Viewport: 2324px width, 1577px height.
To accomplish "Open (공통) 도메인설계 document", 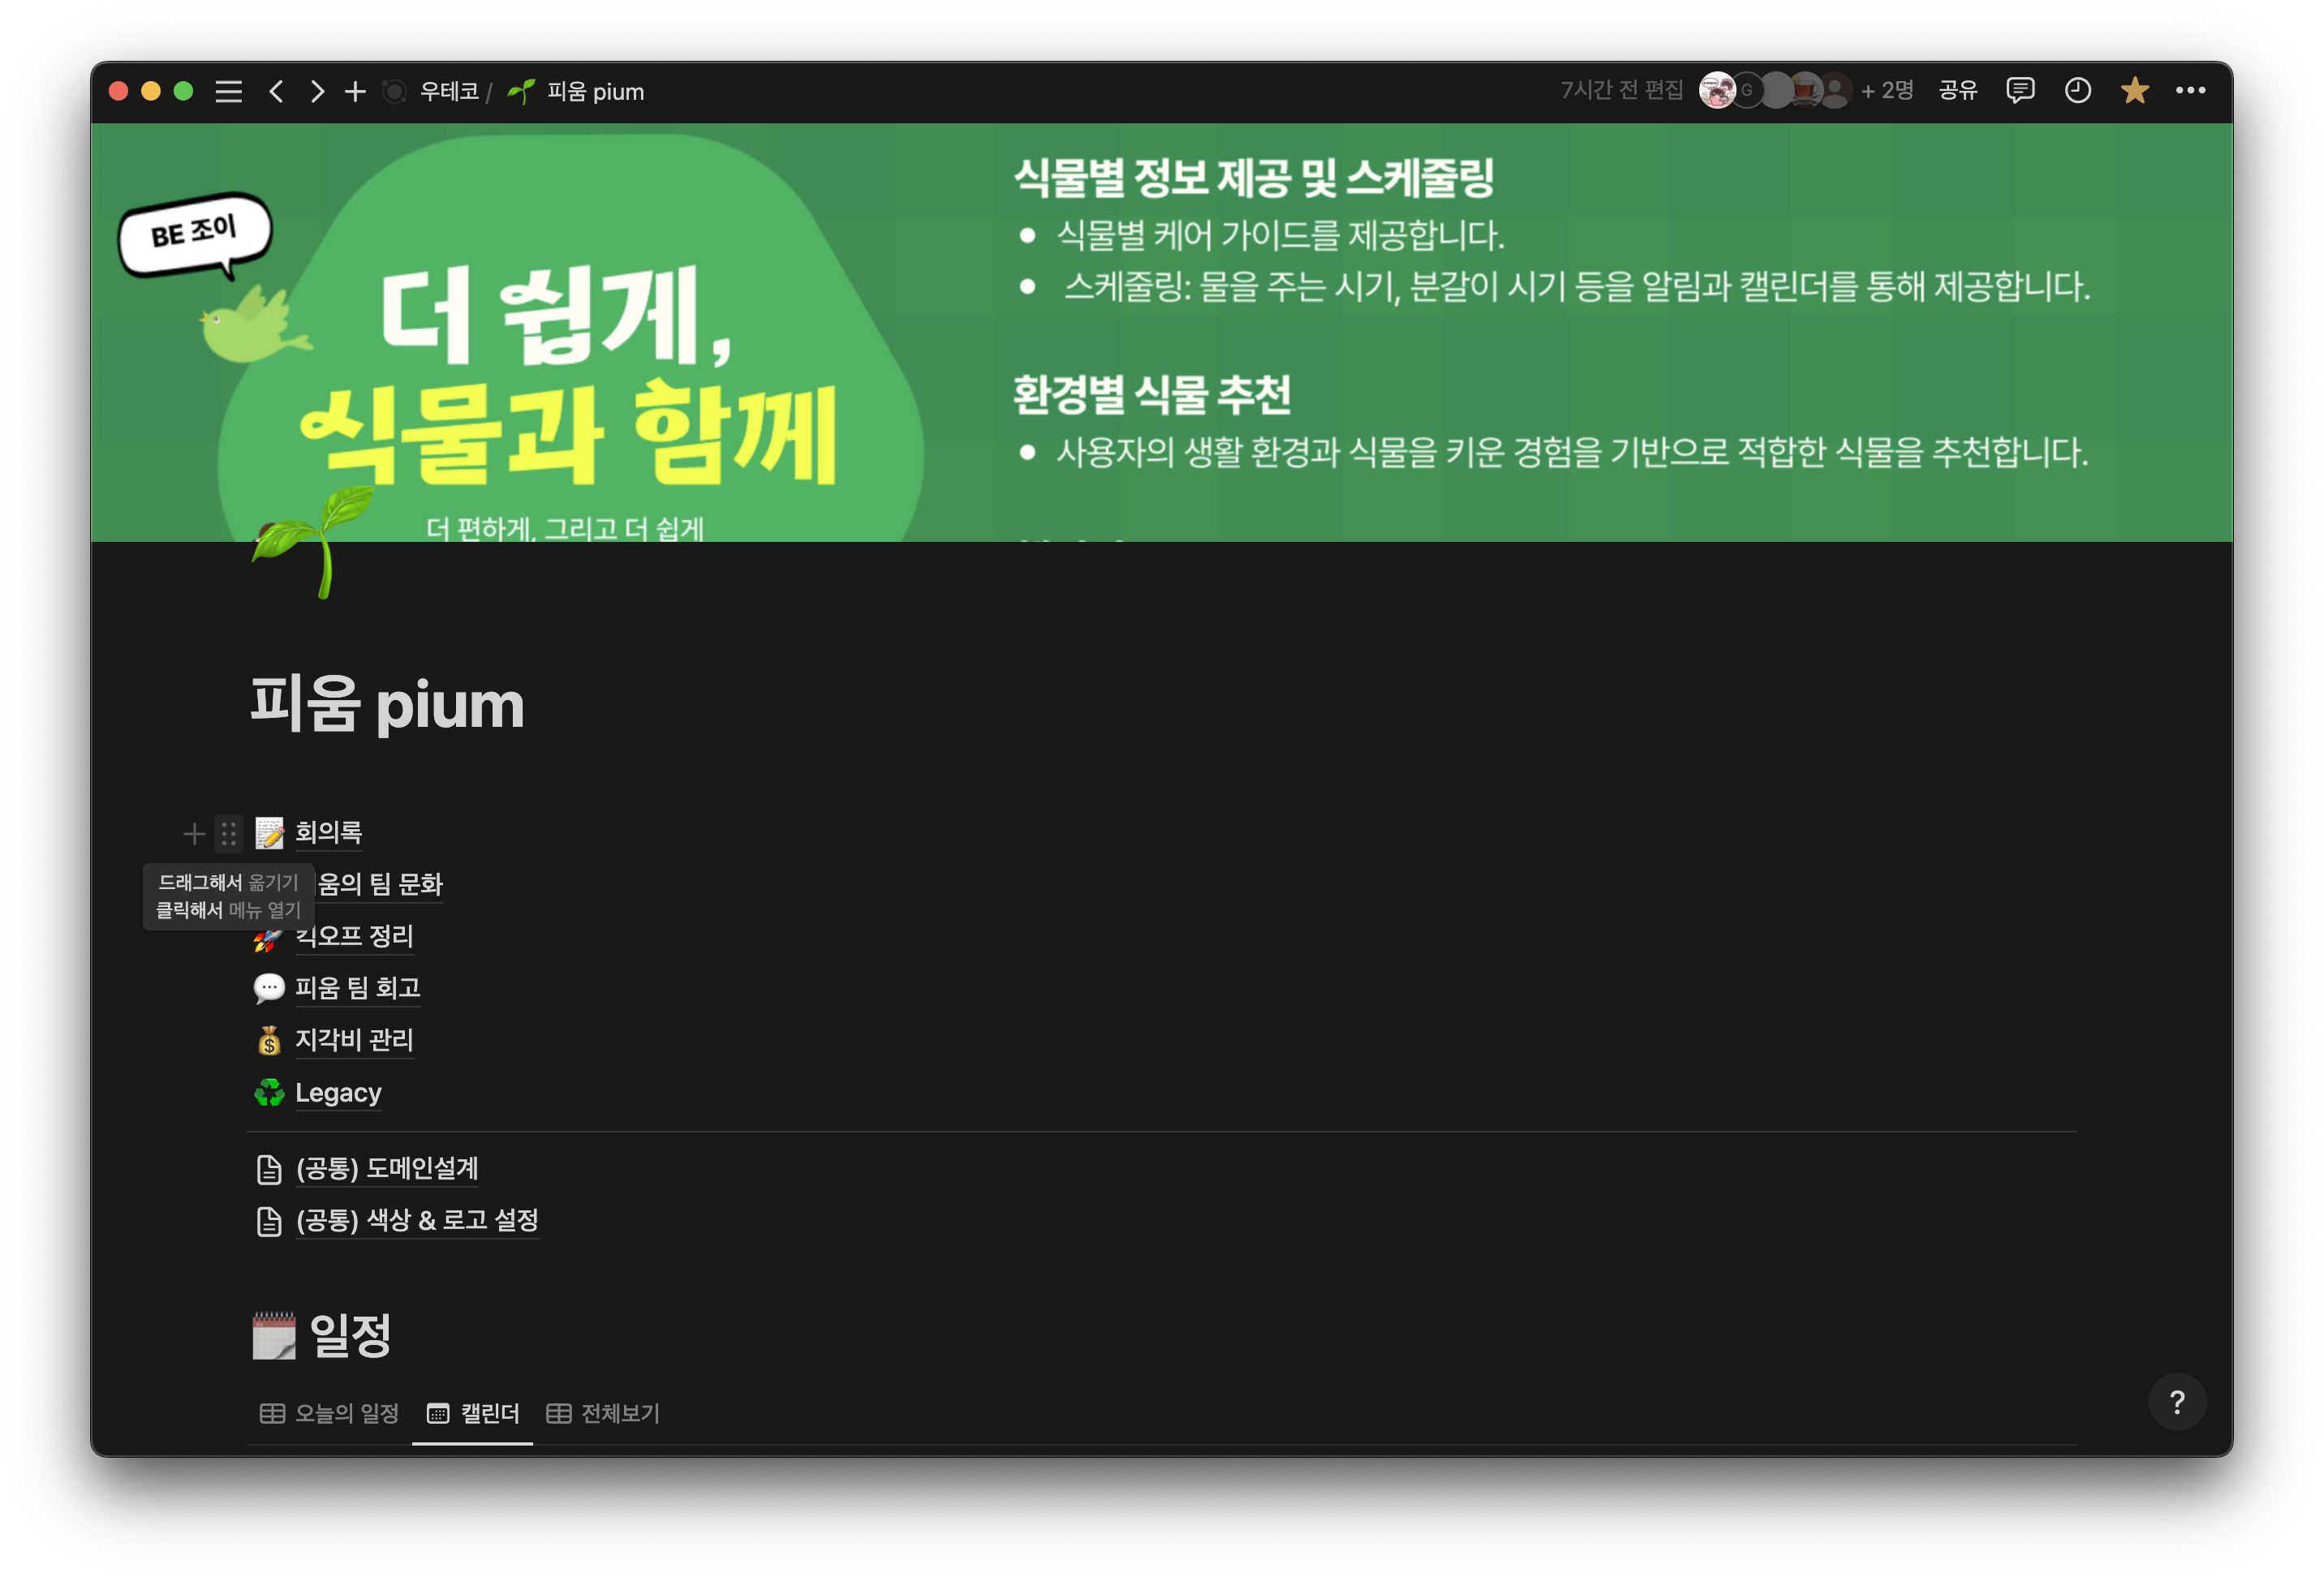I will coord(386,1168).
